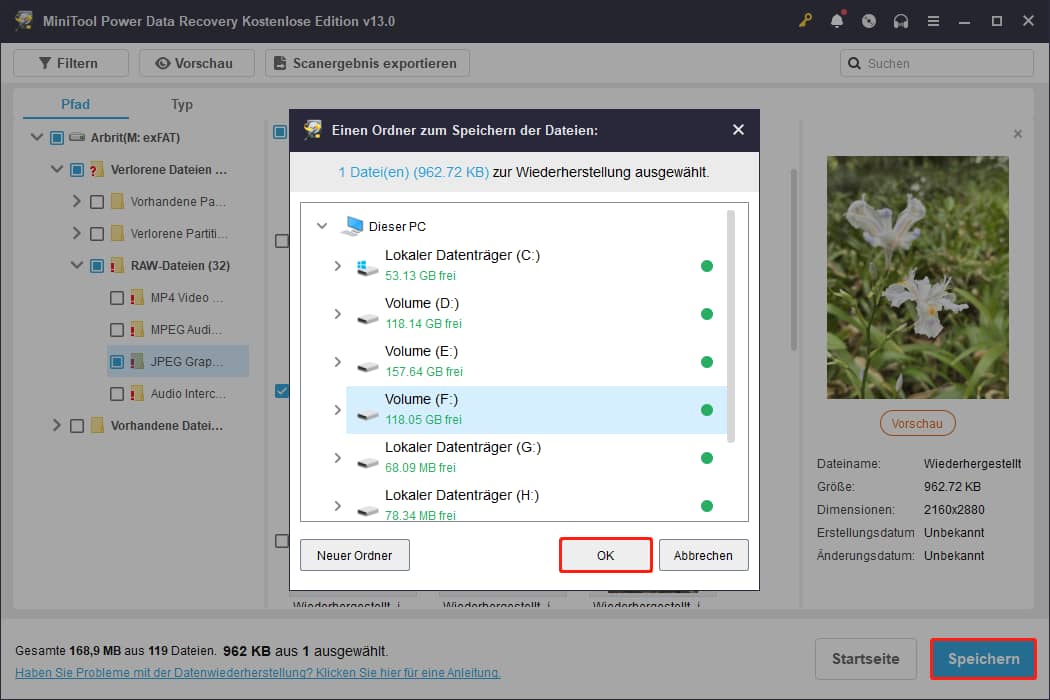Expand the Vorhandene Datei... node
Screen dimensions: 1050x700
[x=57, y=425]
